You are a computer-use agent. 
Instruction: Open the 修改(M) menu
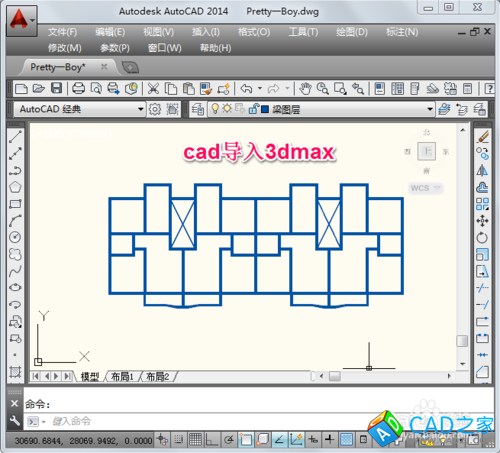[64, 48]
